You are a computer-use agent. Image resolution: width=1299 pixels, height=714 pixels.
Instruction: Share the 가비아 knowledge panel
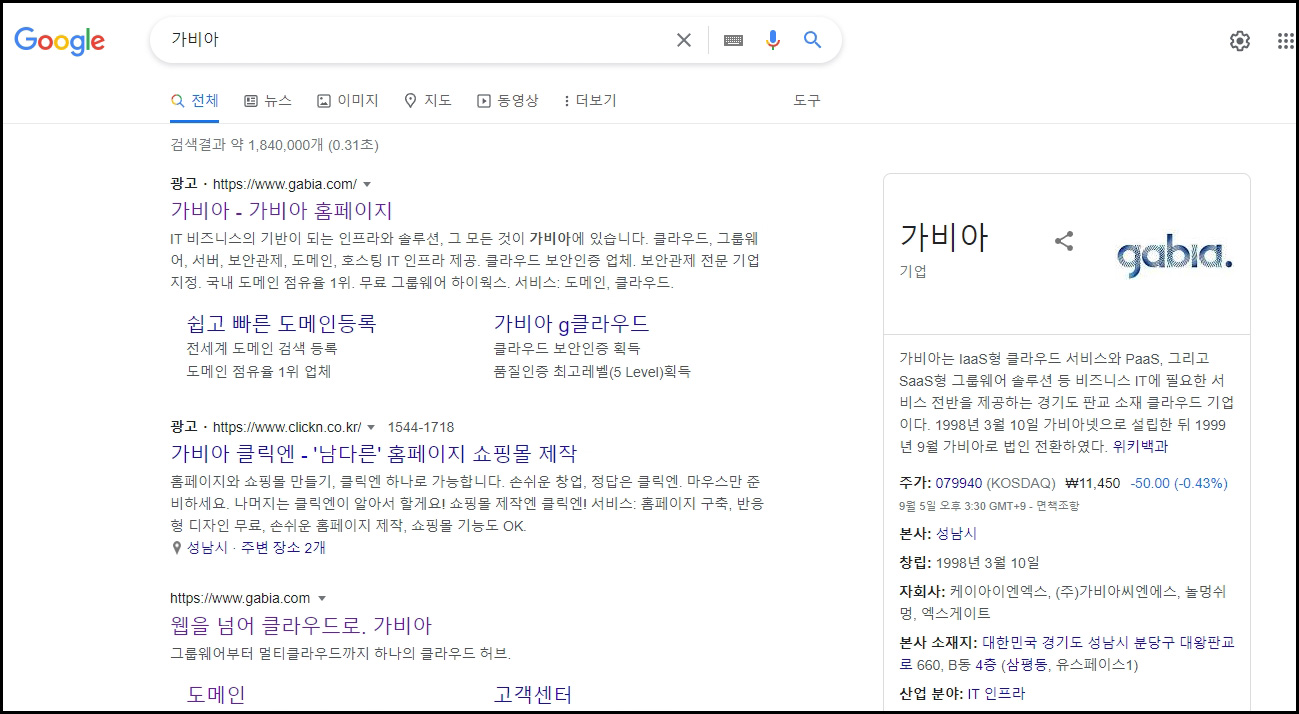pos(1064,241)
